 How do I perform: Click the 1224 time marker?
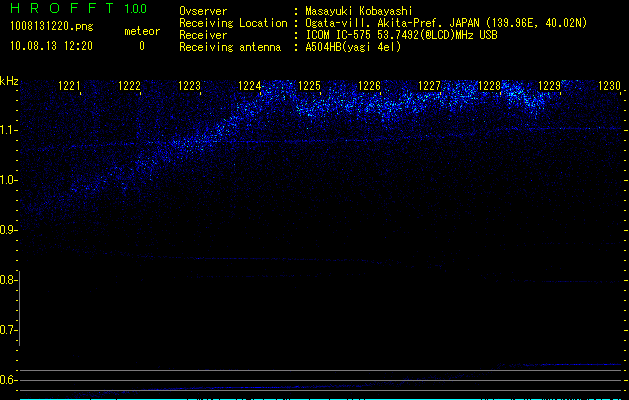pos(250,86)
